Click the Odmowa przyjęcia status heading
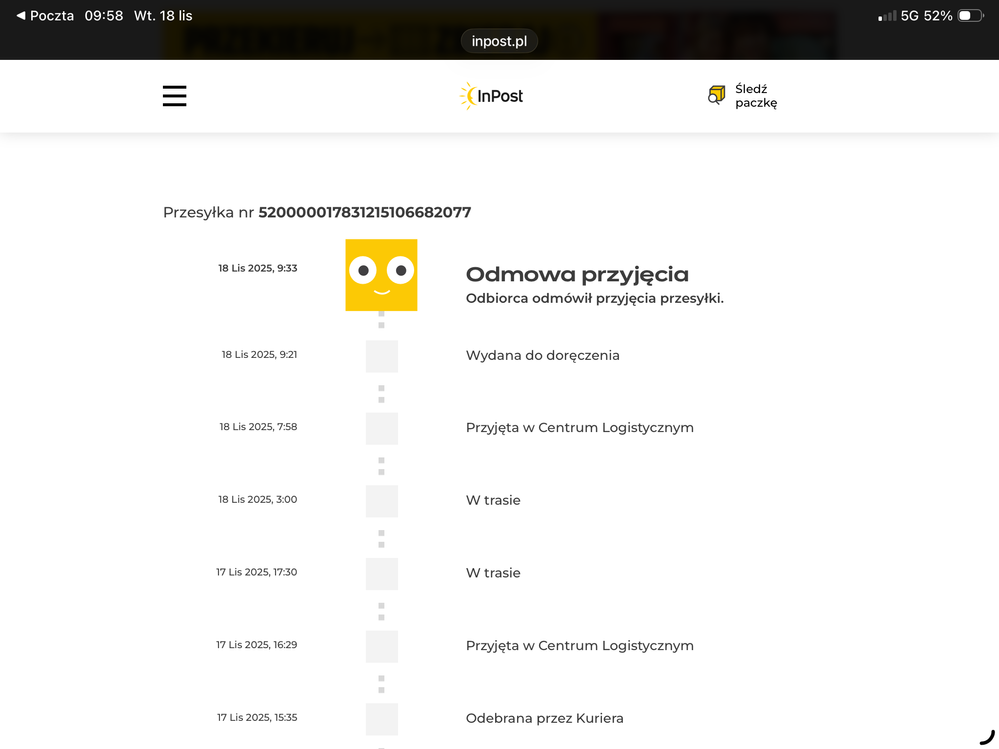Image resolution: width=999 pixels, height=749 pixels. 577,274
